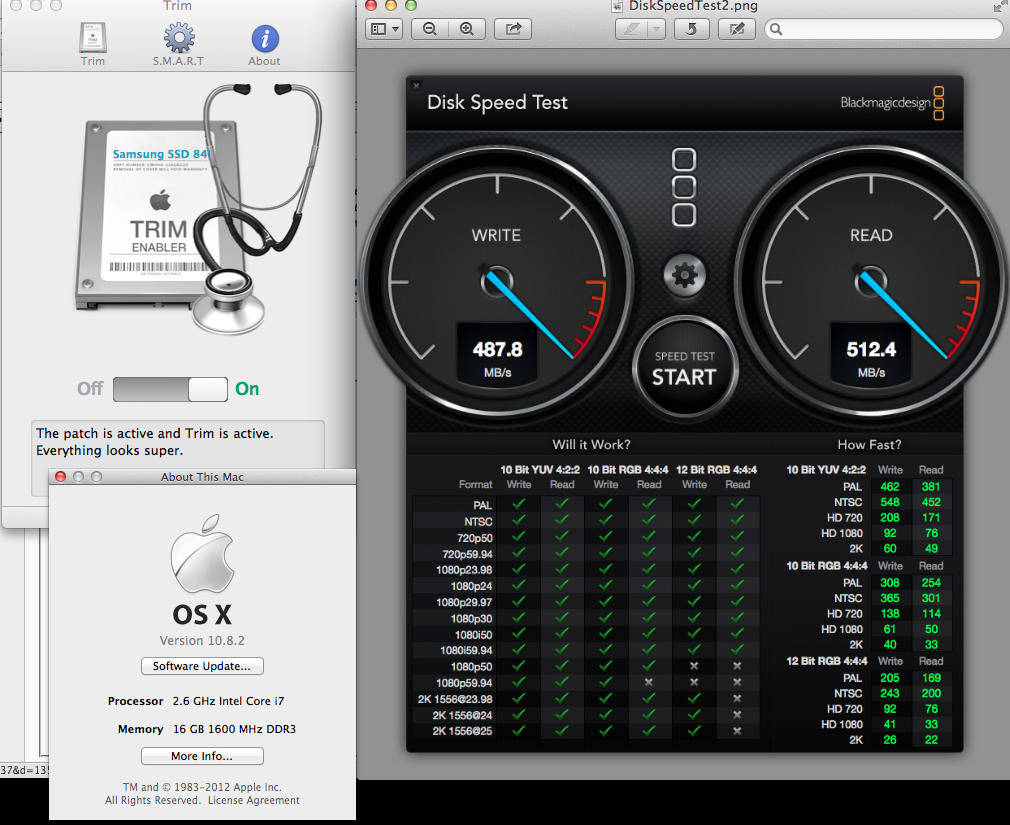Open the Preview view mode dropdown
Screen dimensions: 1010x825
[x=385, y=29]
